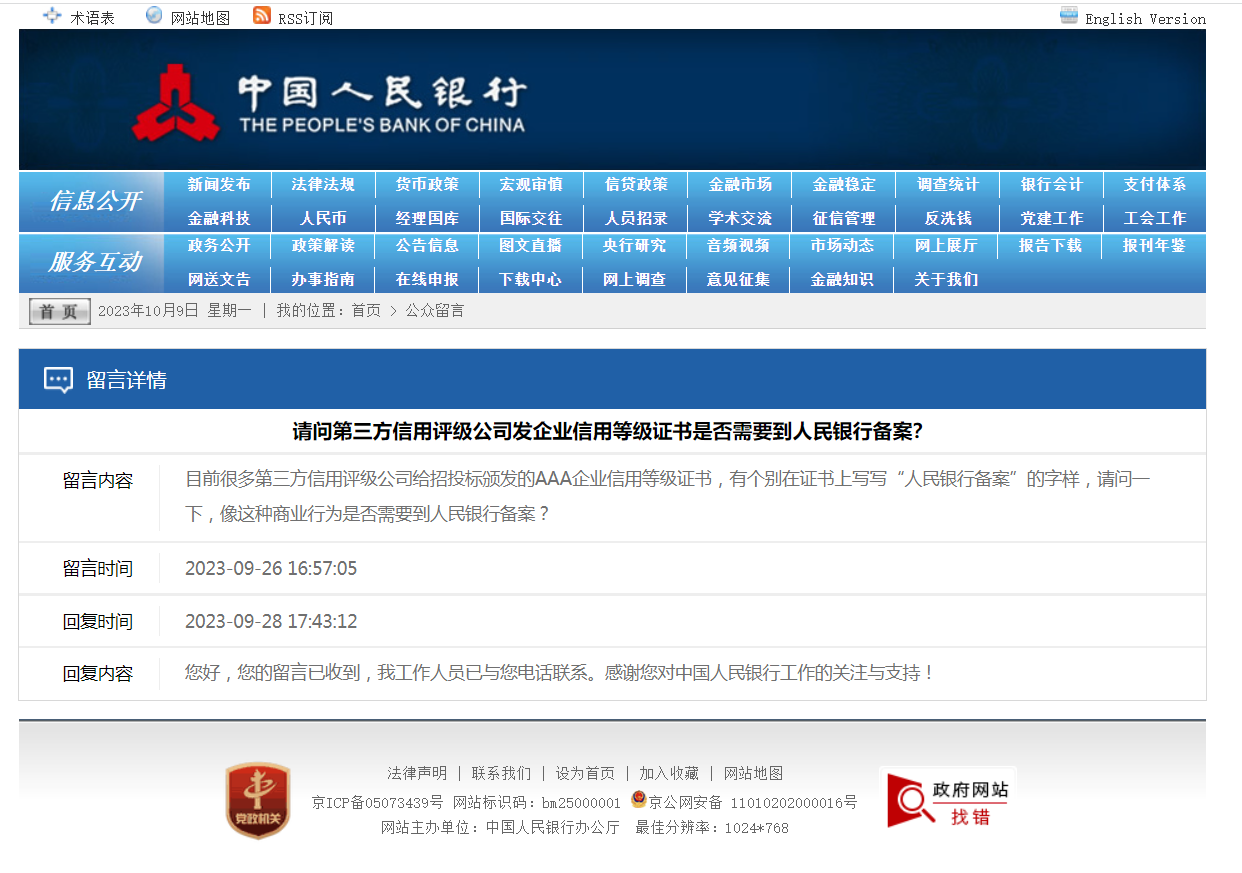Click the 留言详情 speech bubble icon
This screenshot has width=1242, height=873.
[x=58, y=380]
